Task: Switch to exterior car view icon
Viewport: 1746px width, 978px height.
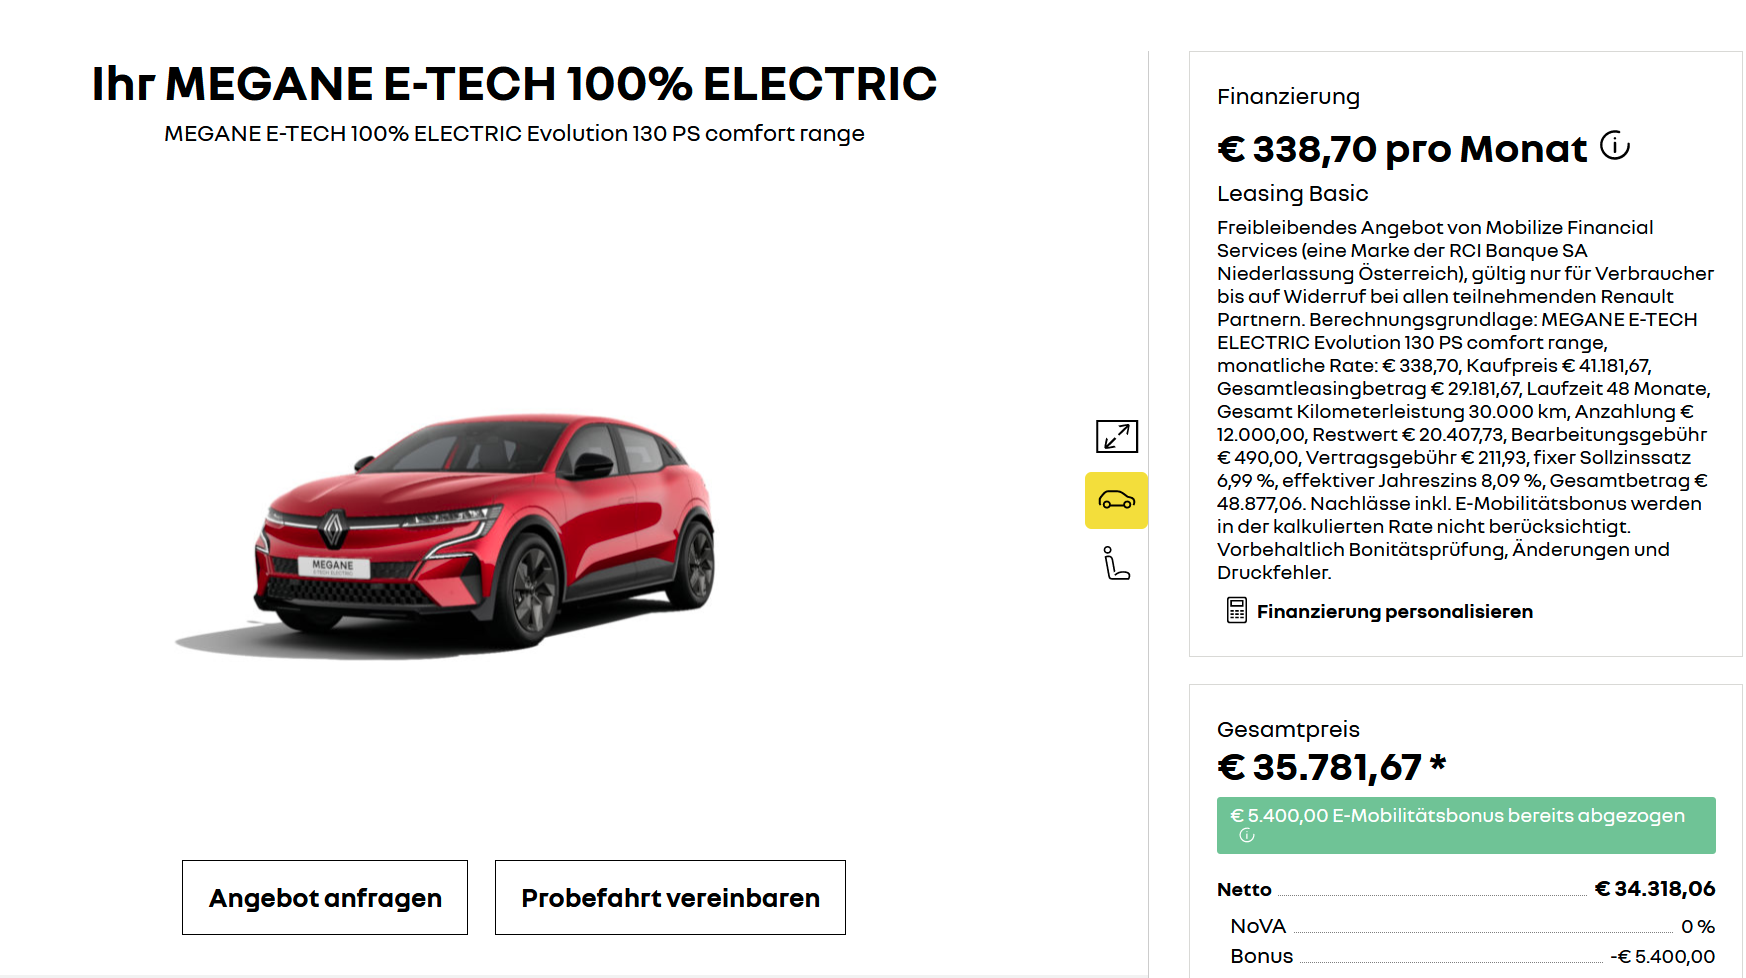Action: click(x=1116, y=500)
